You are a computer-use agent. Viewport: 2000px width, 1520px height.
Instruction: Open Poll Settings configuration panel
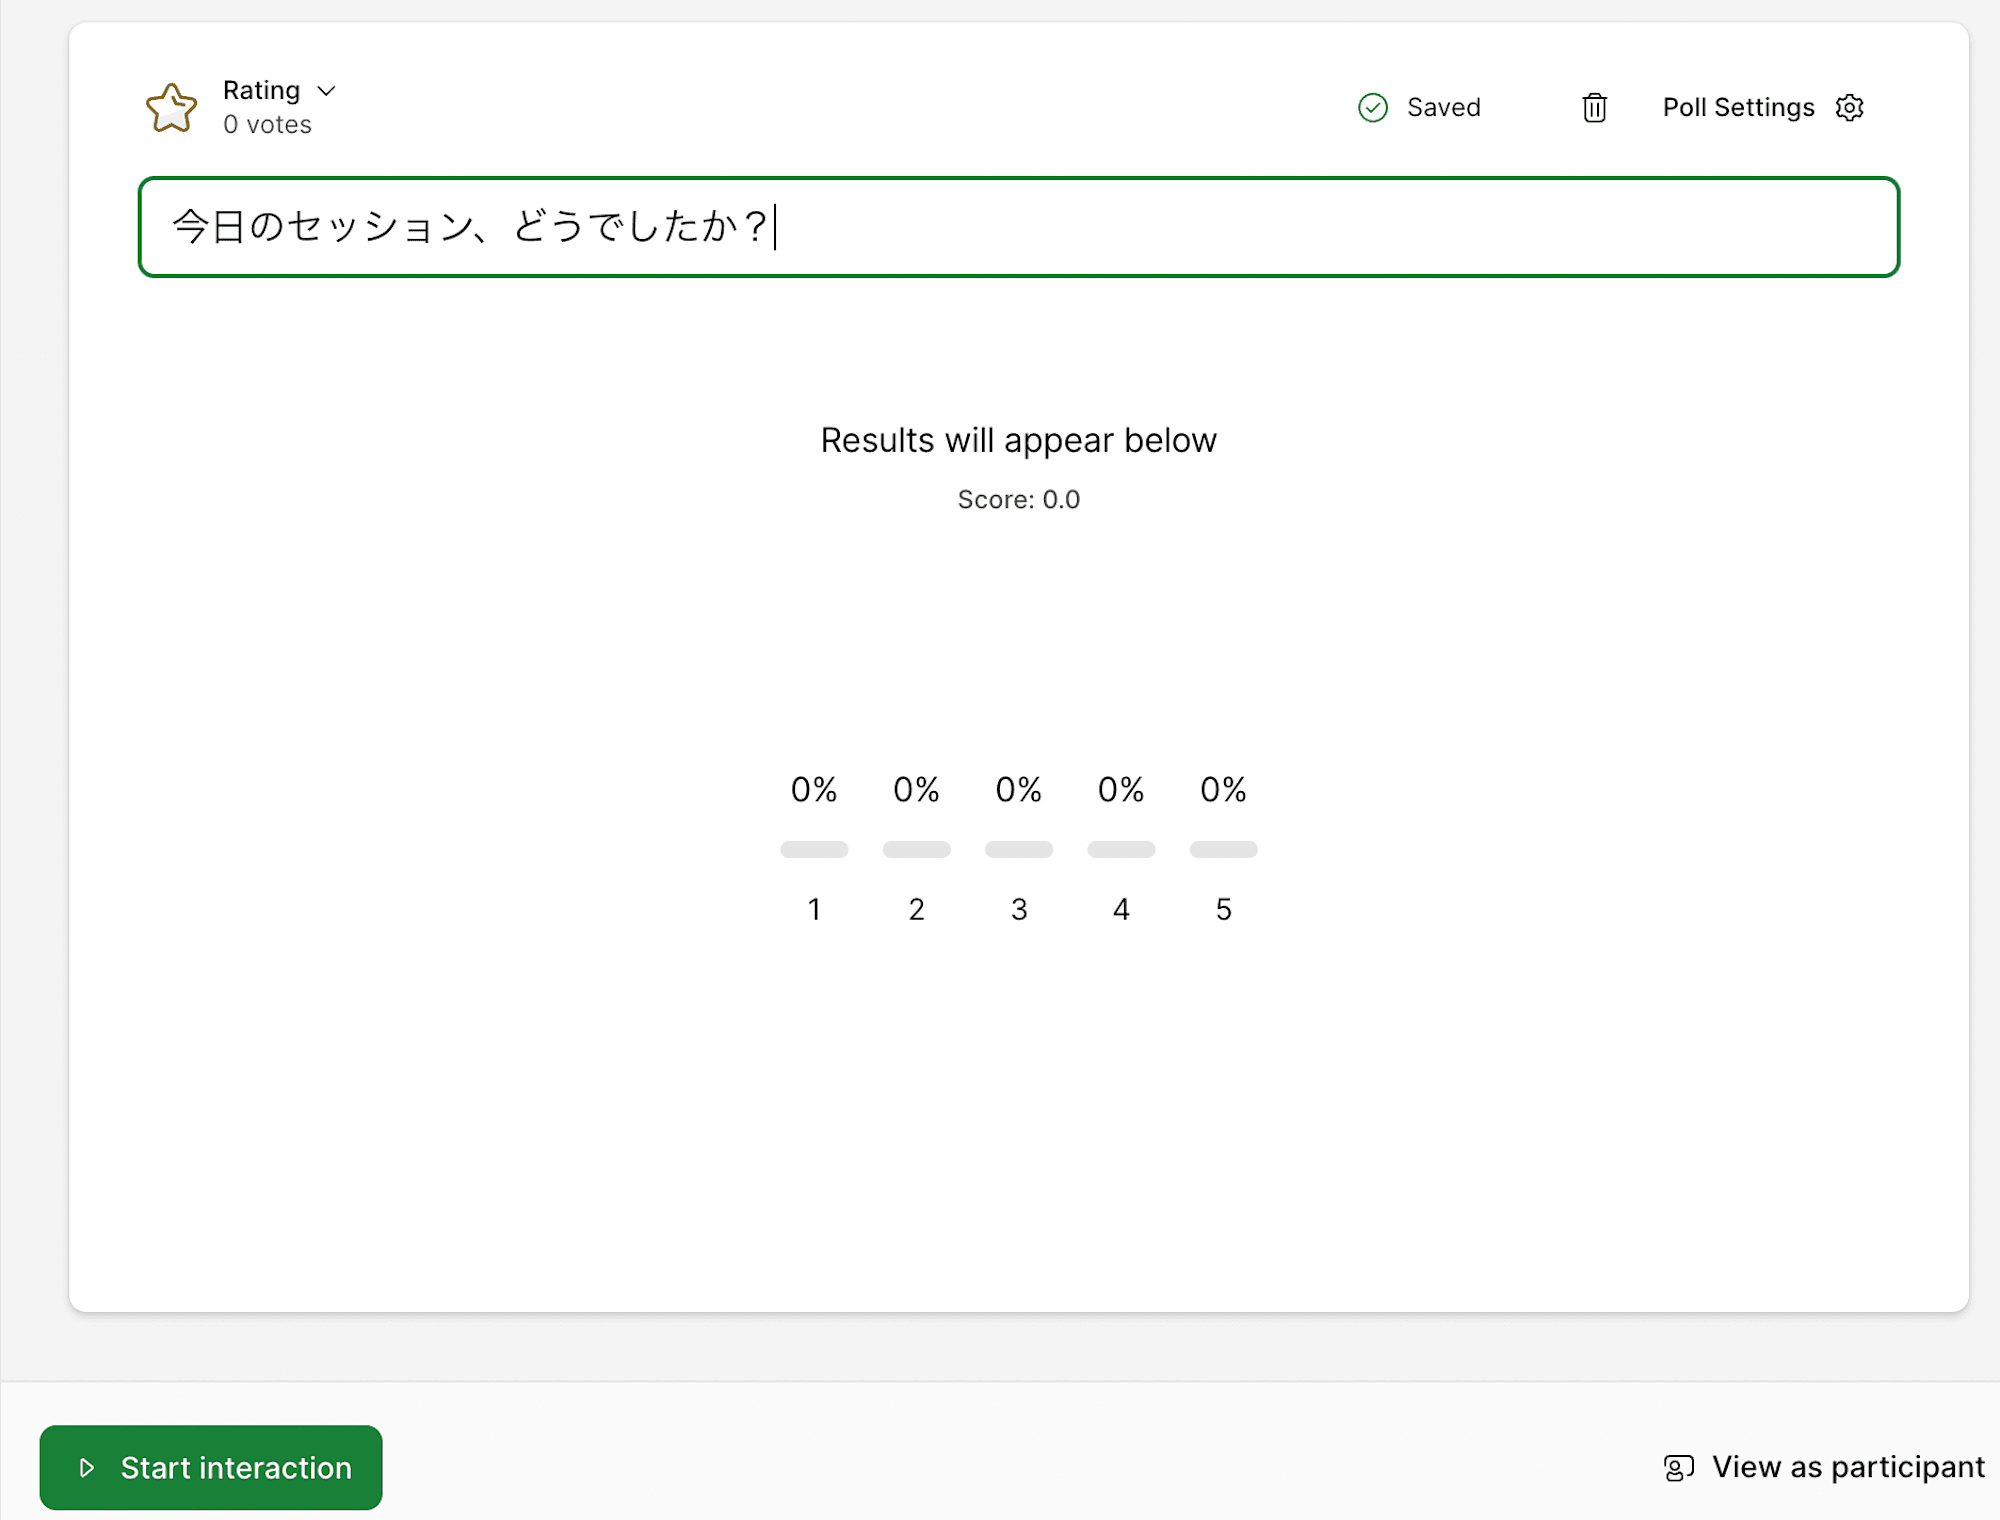click(x=1852, y=107)
